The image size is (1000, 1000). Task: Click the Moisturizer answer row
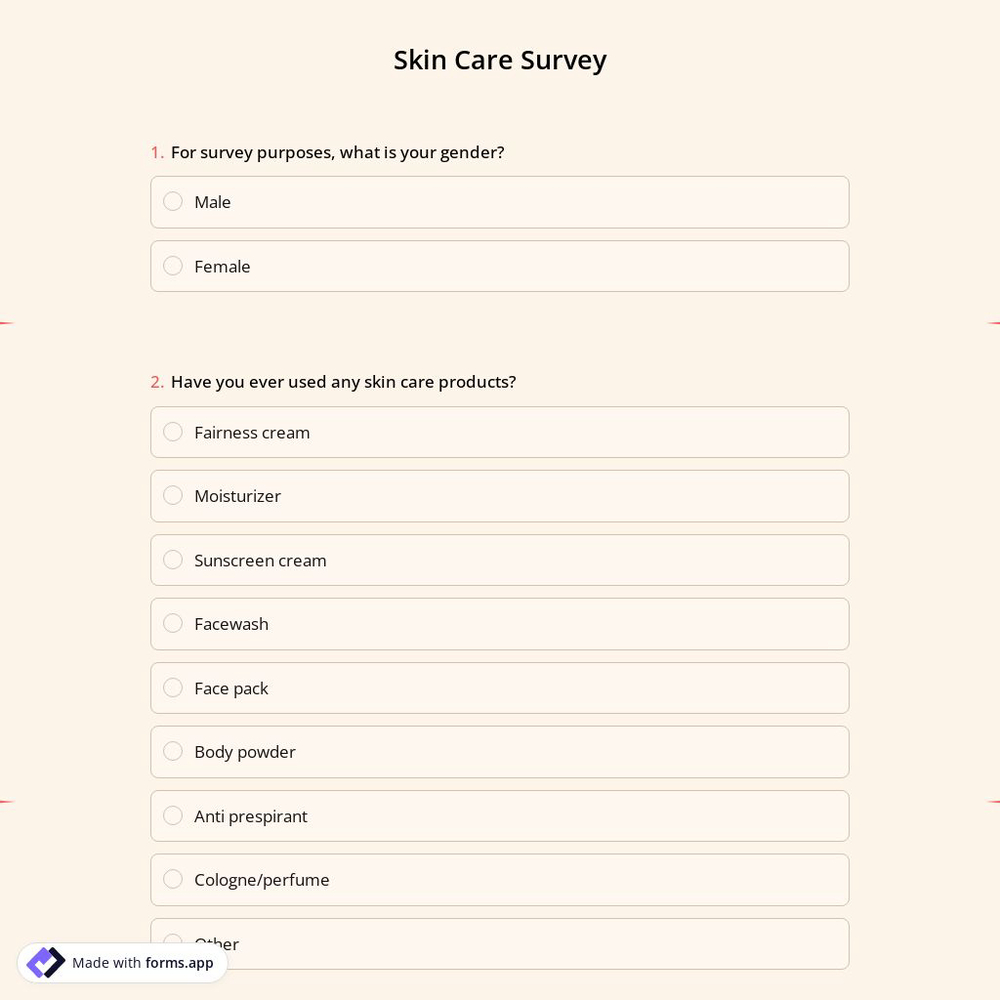pos(500,495)
